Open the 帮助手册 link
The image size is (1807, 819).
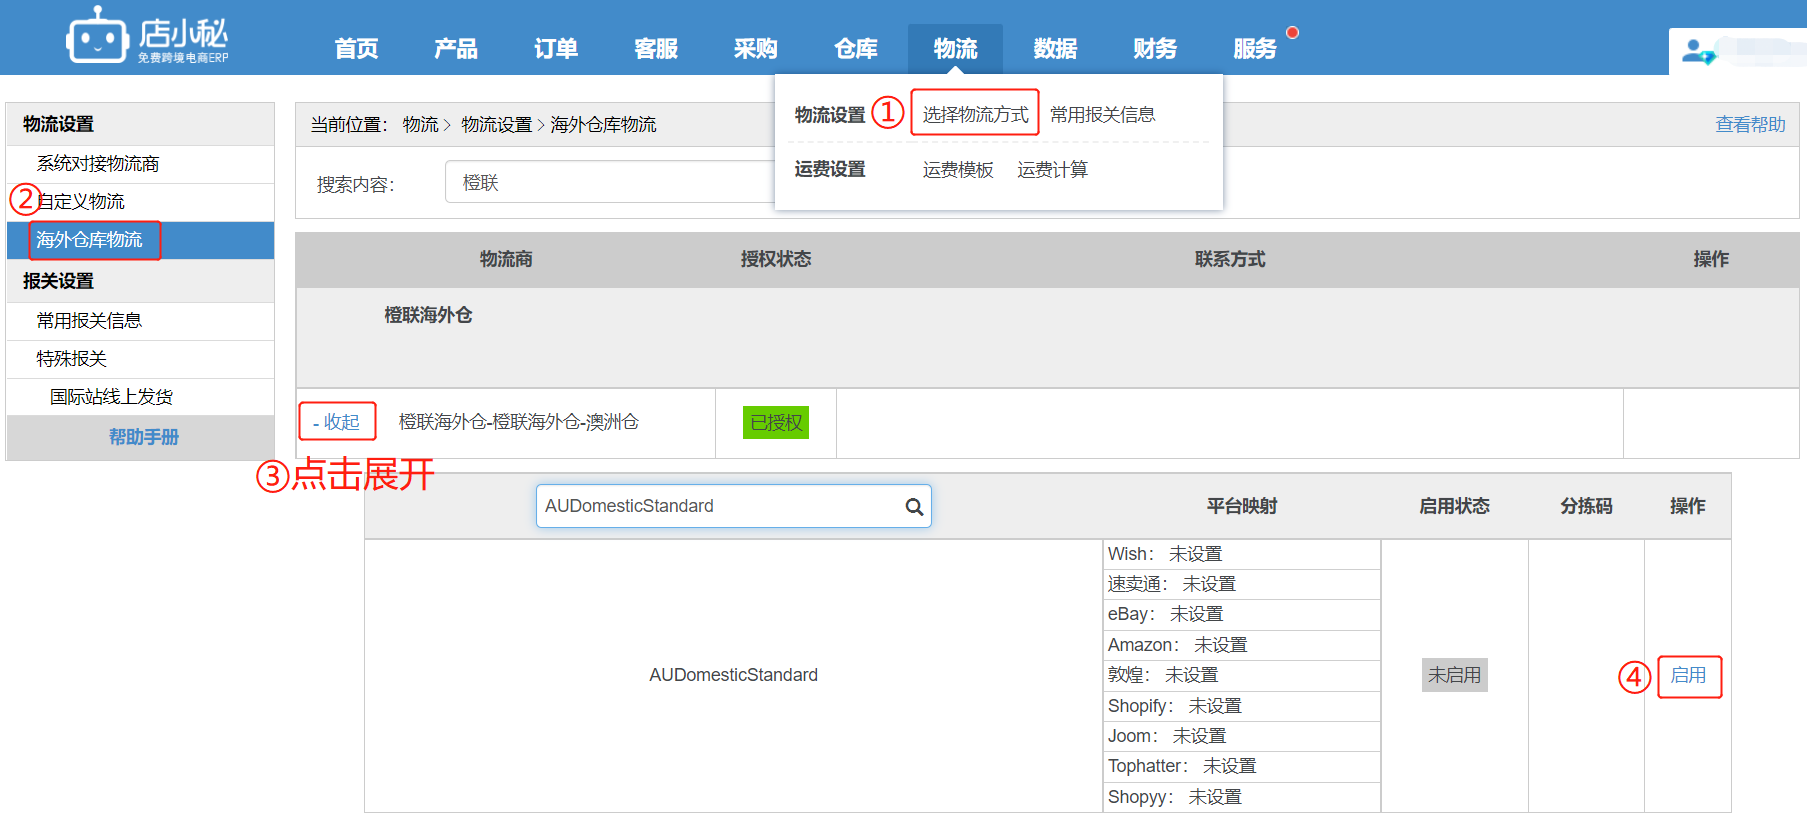coord(144,437)
